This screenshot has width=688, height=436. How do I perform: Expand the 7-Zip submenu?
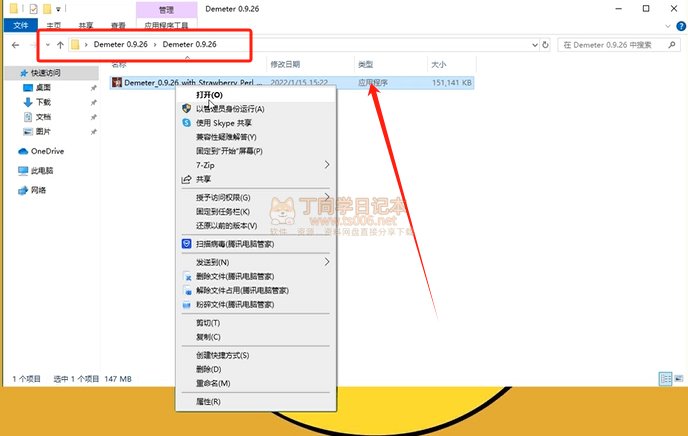click(256, 165)
